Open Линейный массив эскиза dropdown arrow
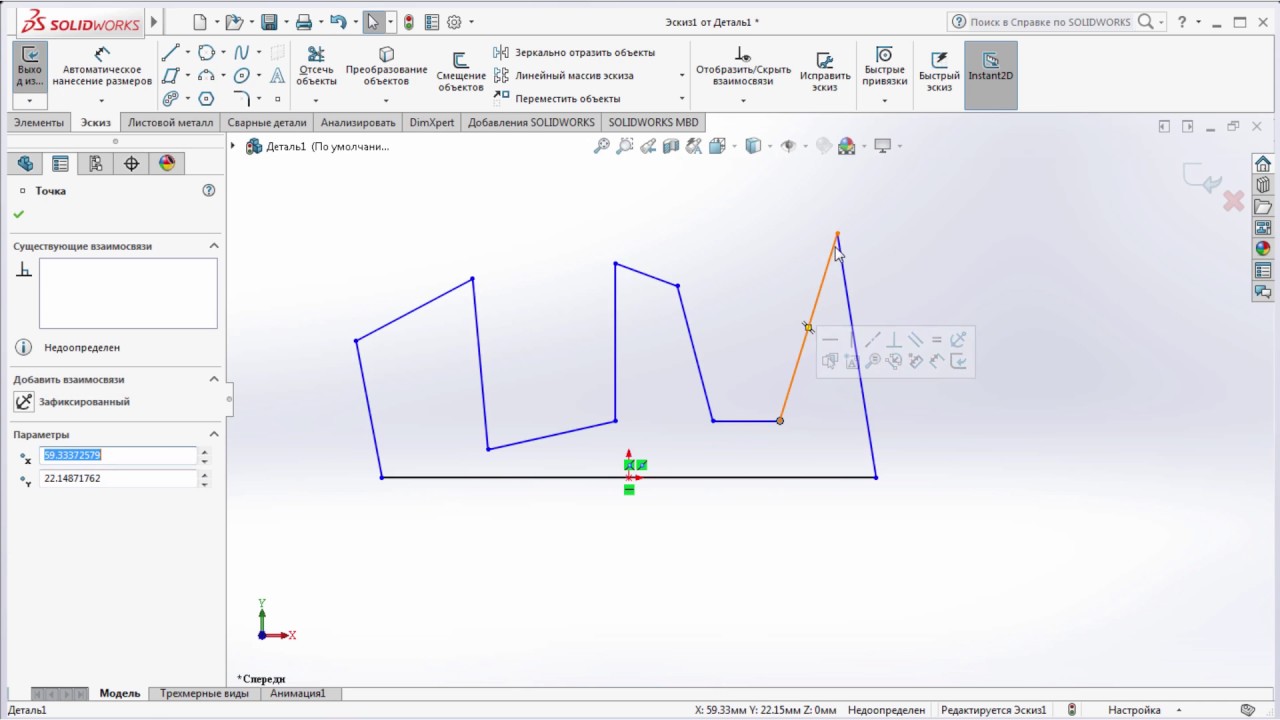Screen dimensions: 1280x720 click(682, 75)
